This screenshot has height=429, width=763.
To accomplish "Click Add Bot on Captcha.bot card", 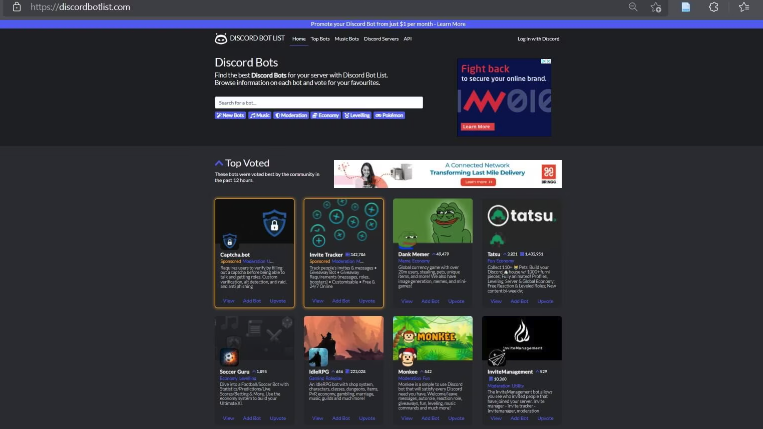I will [252, 301].
